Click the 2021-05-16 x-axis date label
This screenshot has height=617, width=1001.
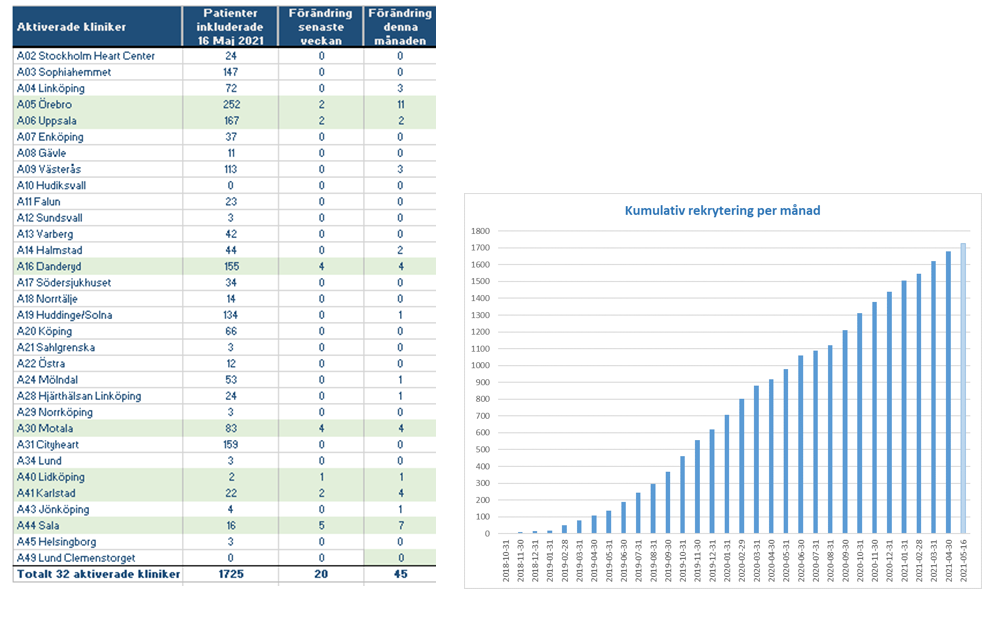pyautogui.click(x=964, y=561)
